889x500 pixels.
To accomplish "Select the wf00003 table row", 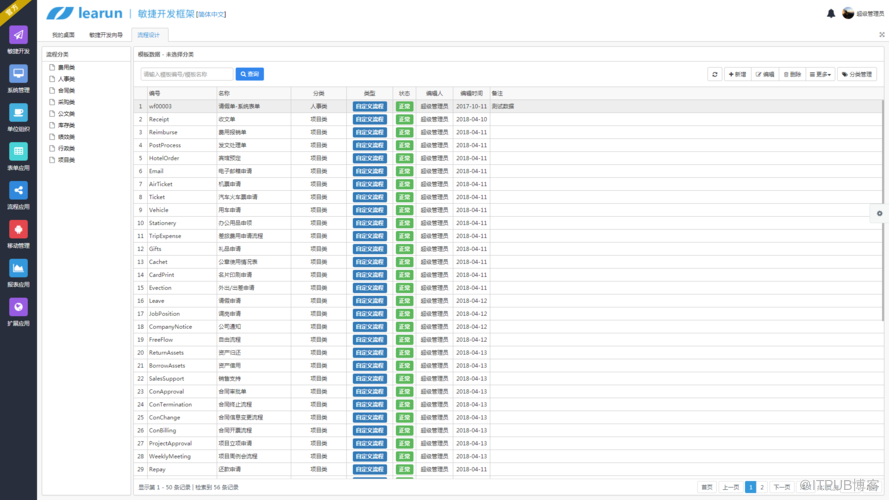I will (508, 106).
